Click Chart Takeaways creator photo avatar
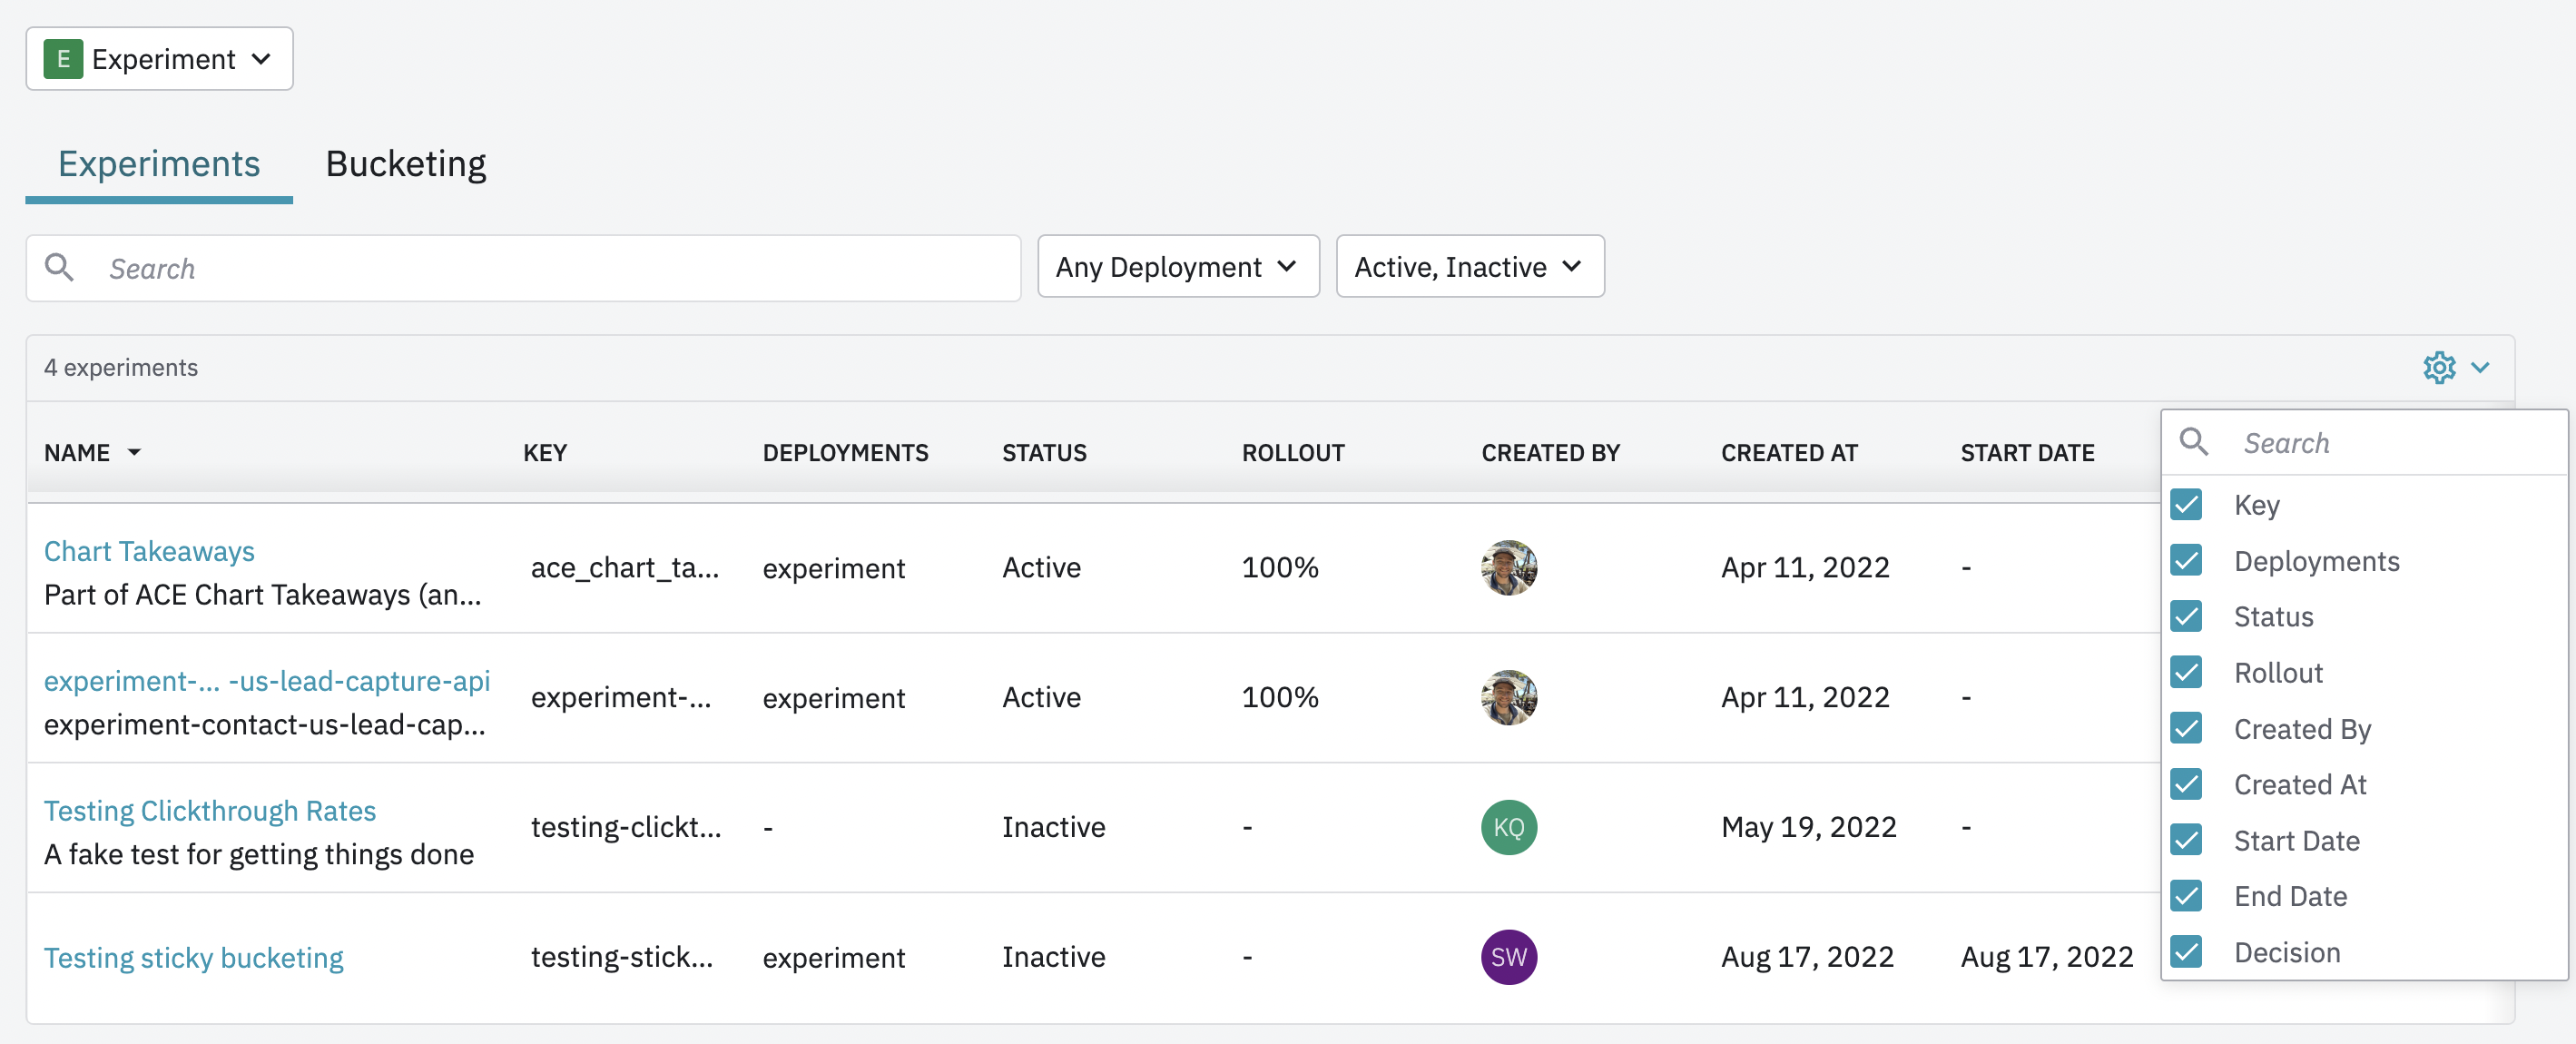 point(1508,568)
